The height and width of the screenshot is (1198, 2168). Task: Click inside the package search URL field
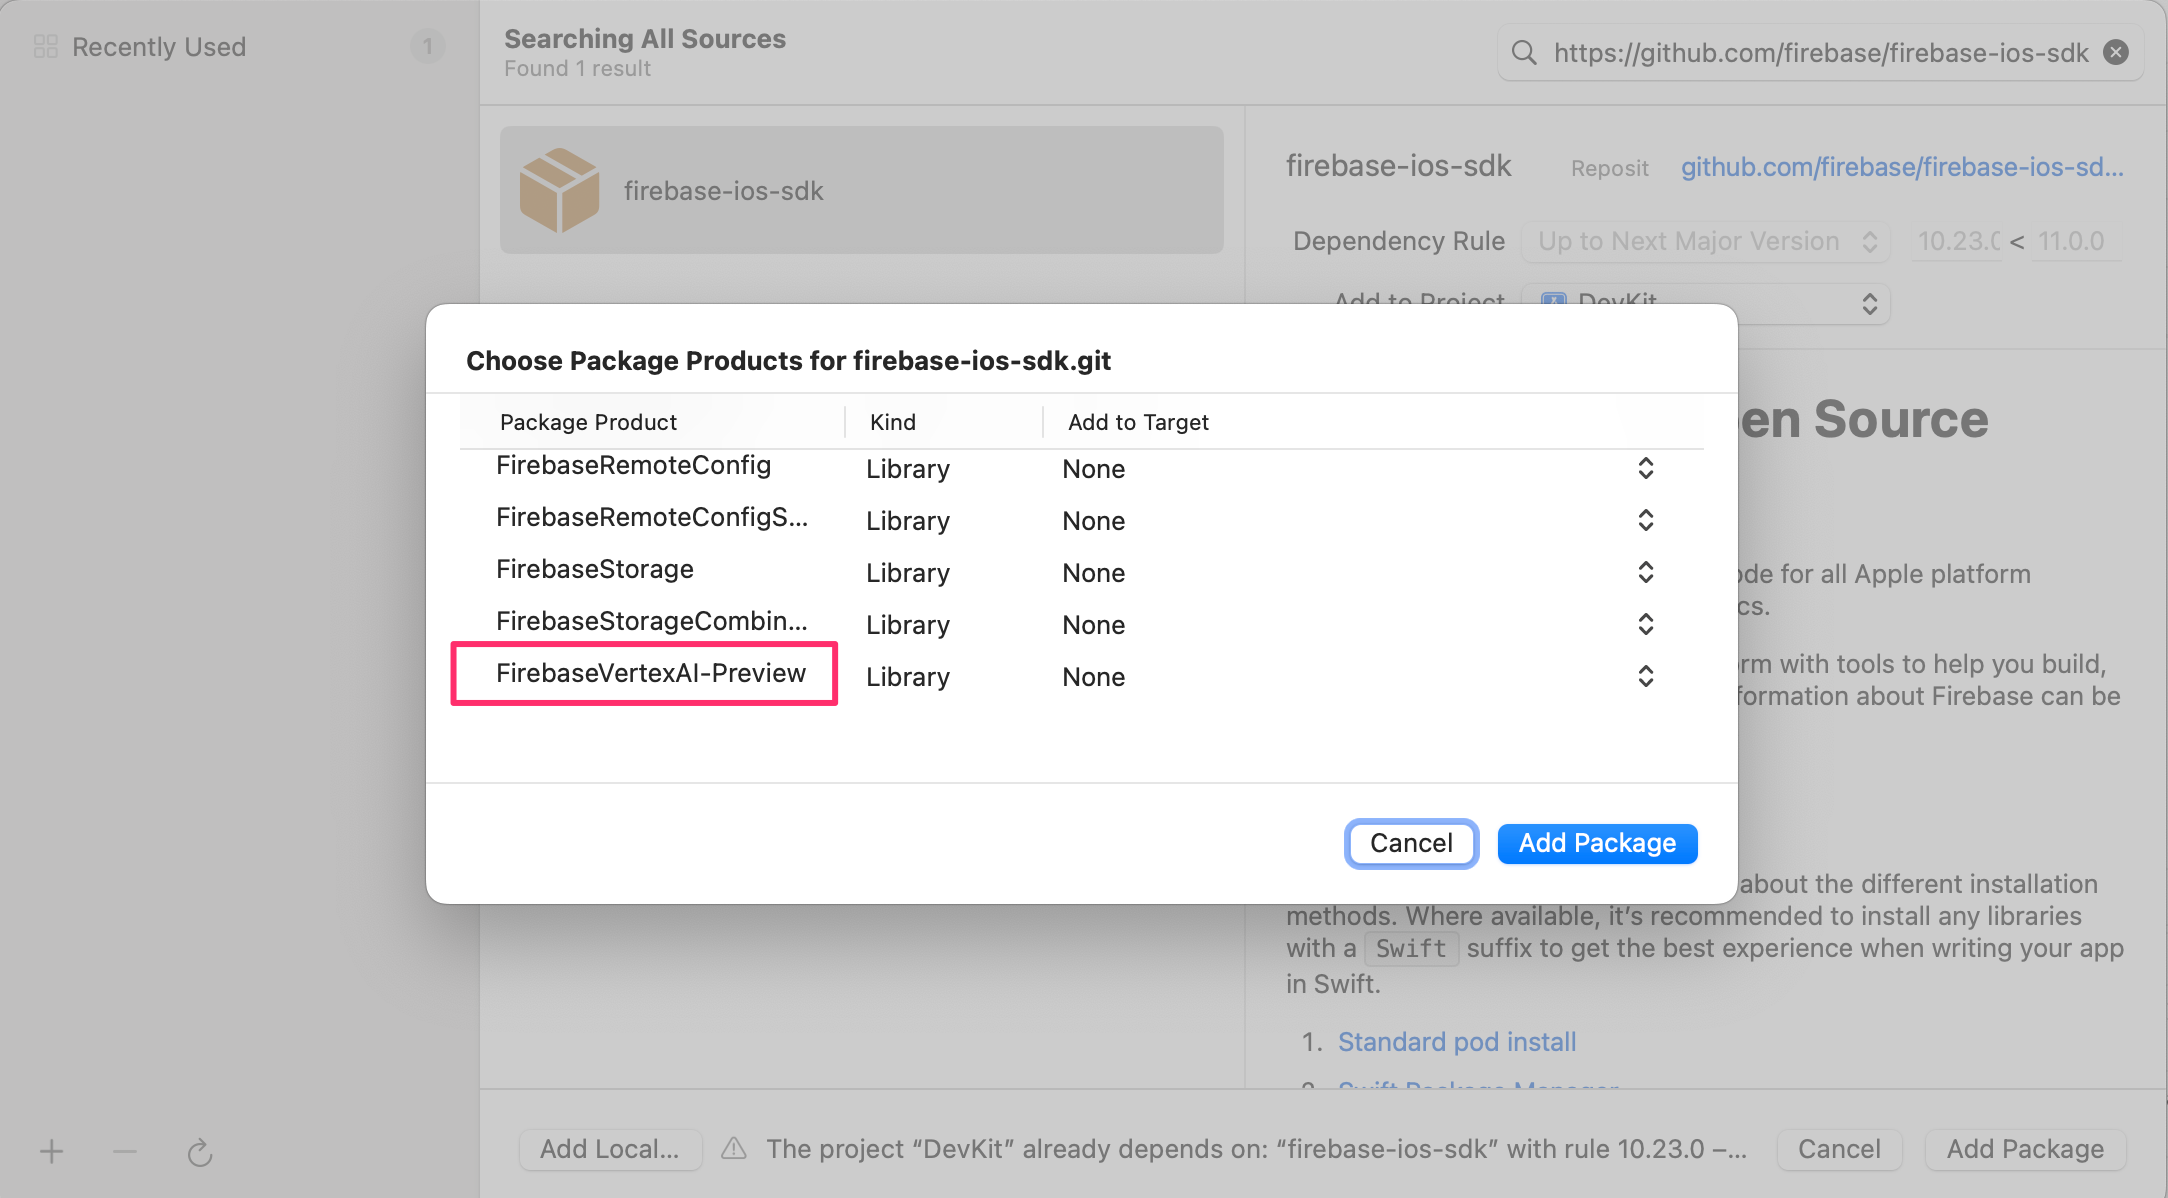1800,52
